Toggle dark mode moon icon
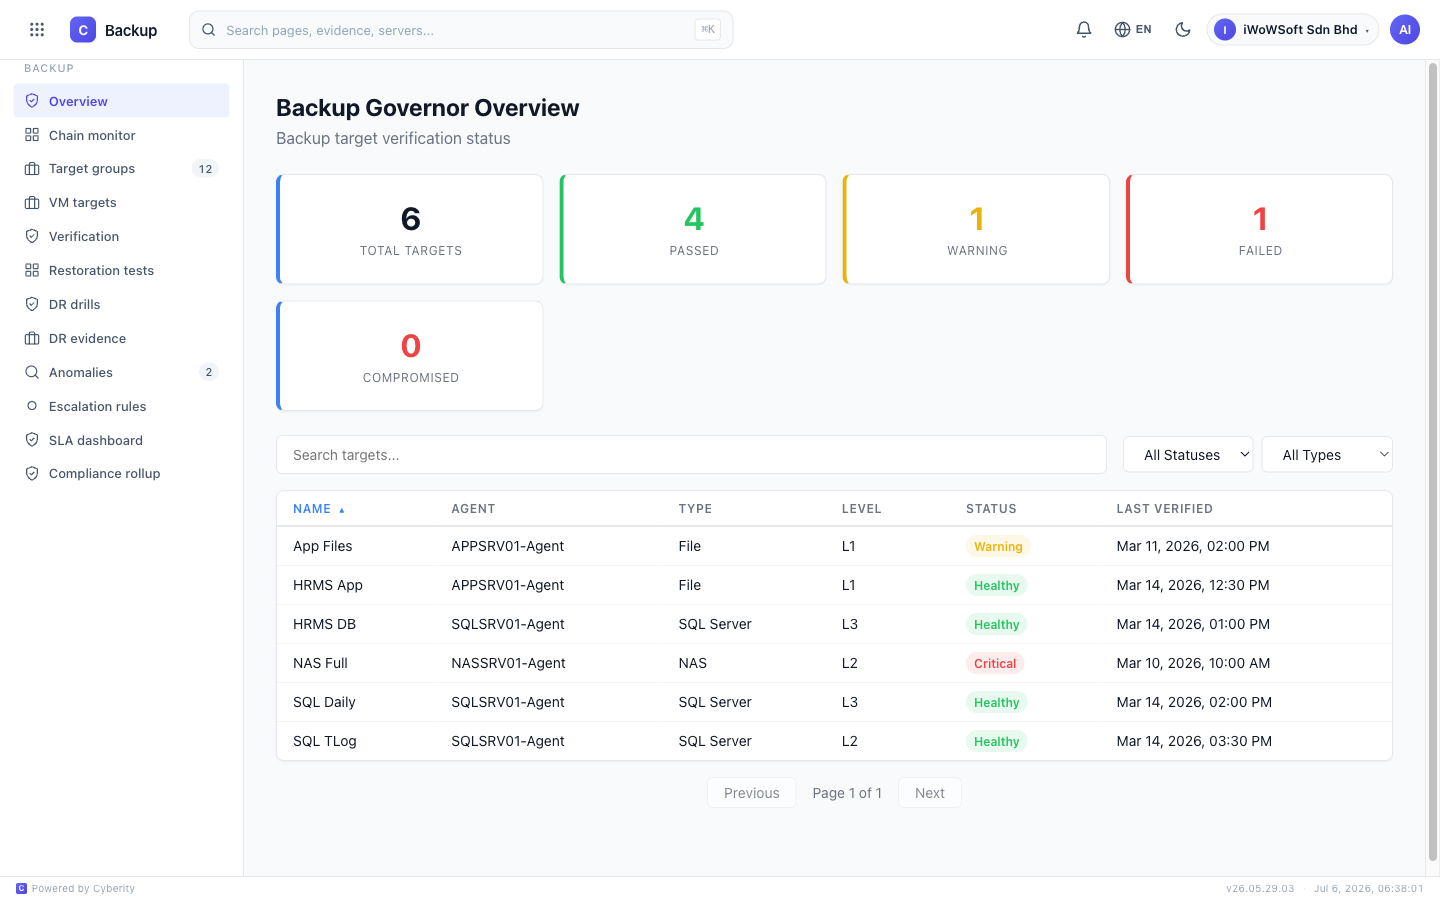 [x=1183, y=30]
